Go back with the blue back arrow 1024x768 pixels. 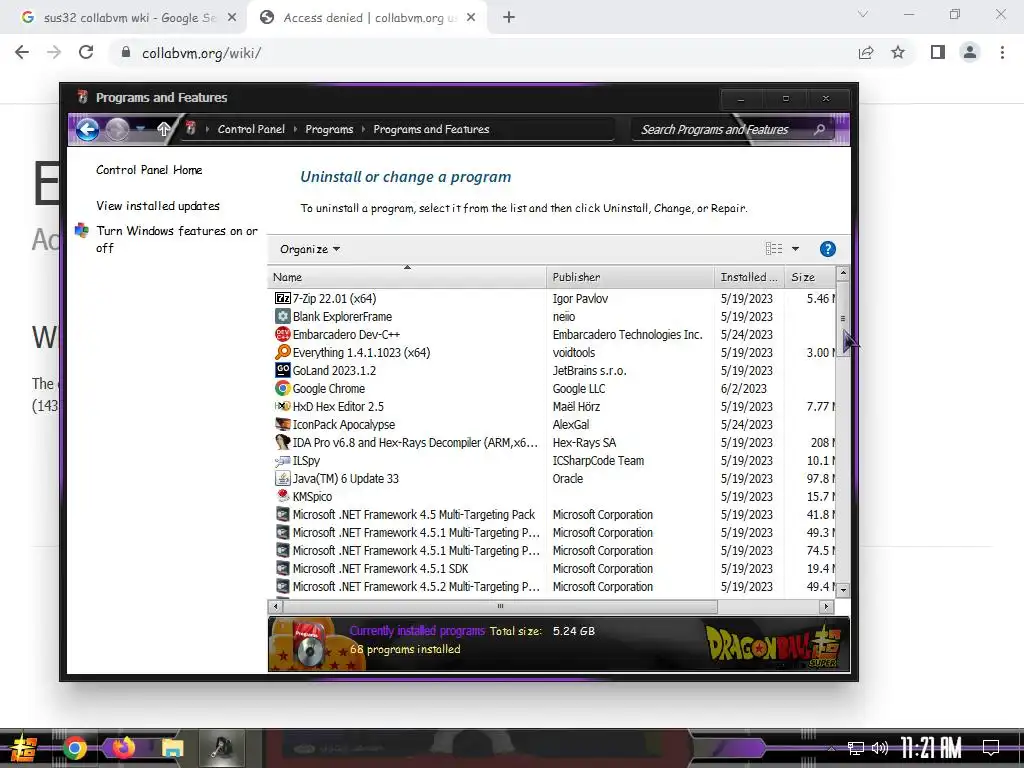pyautogui.click(x=88, y=129)
